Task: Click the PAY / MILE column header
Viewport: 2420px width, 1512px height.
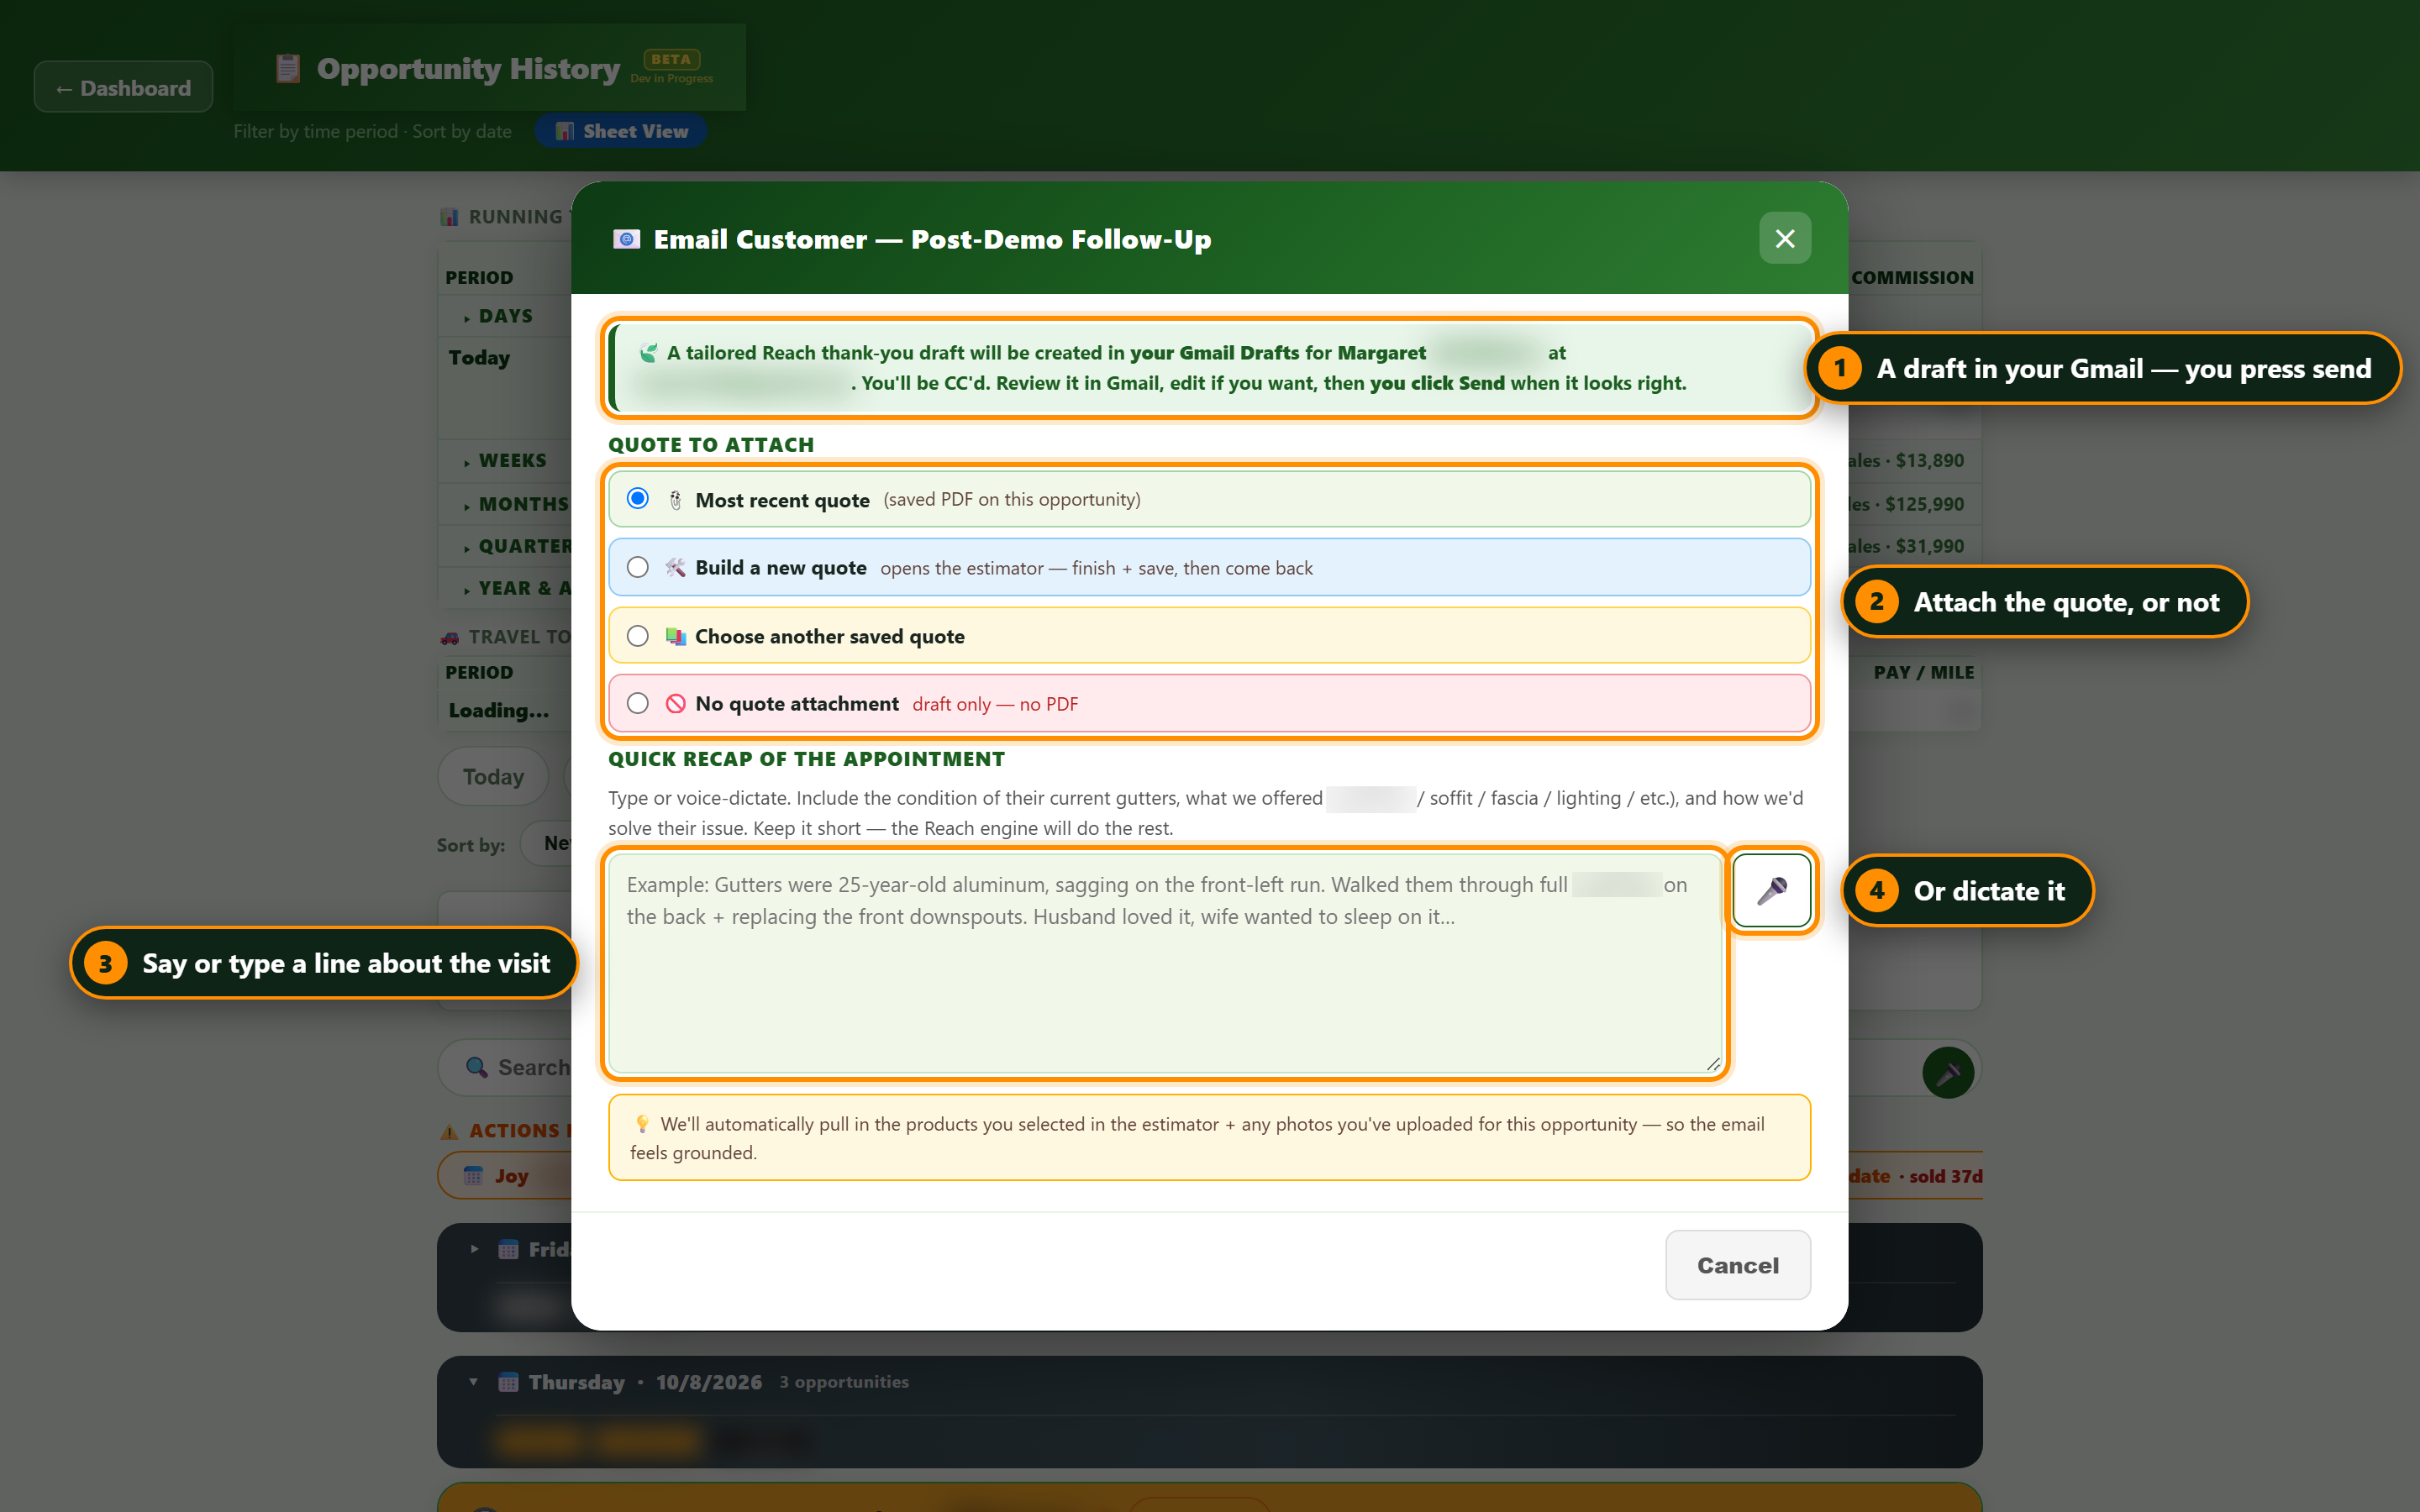Action: click(1924, 672)
